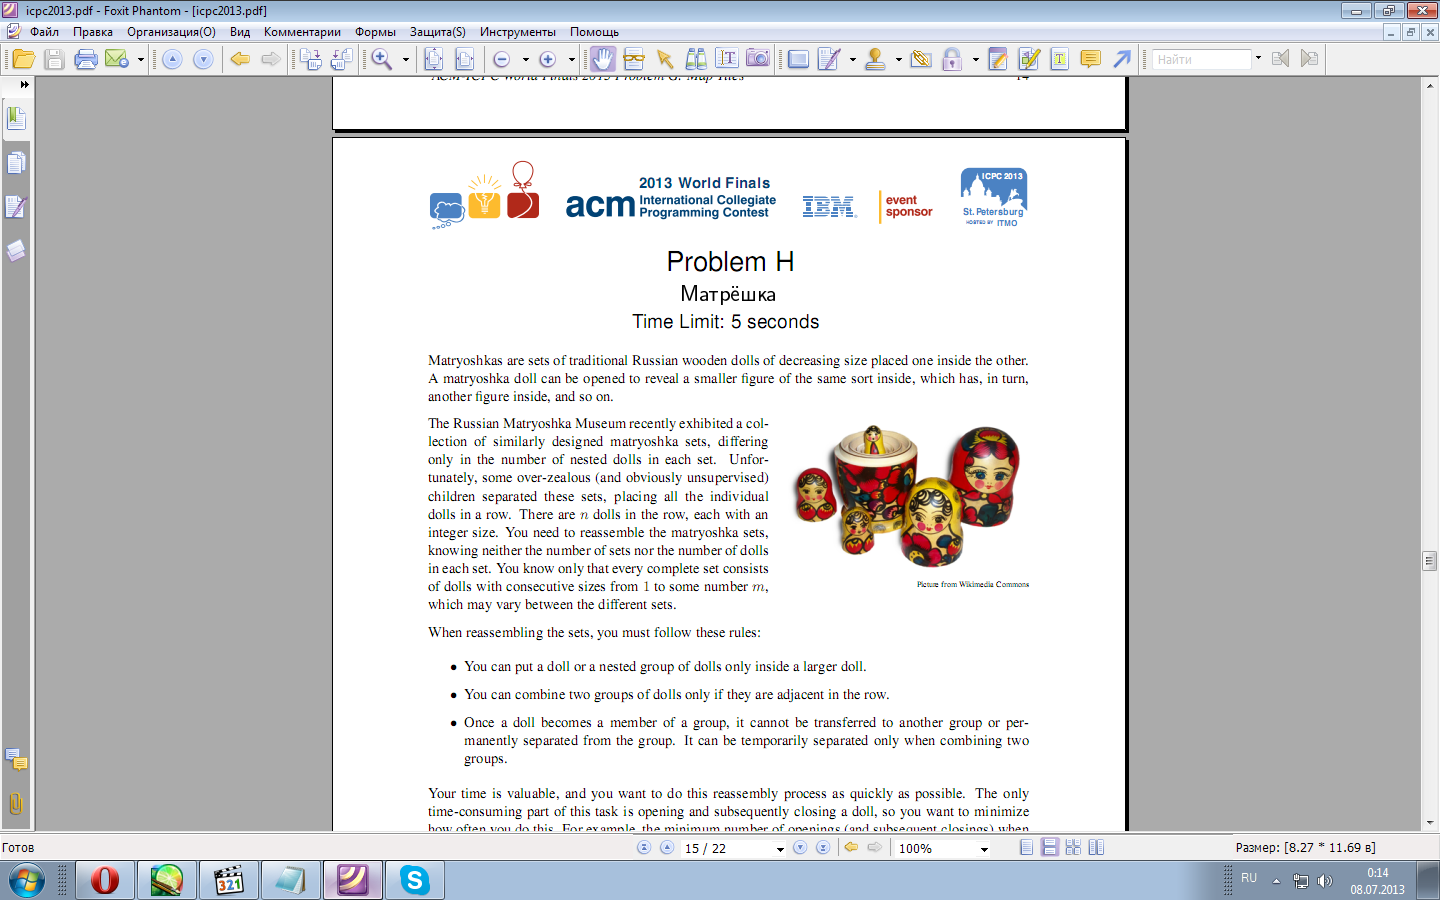The width and height of the screenshot is (1440, 900).
Task: Open the Комментарии menu
Action: (302, 32)
